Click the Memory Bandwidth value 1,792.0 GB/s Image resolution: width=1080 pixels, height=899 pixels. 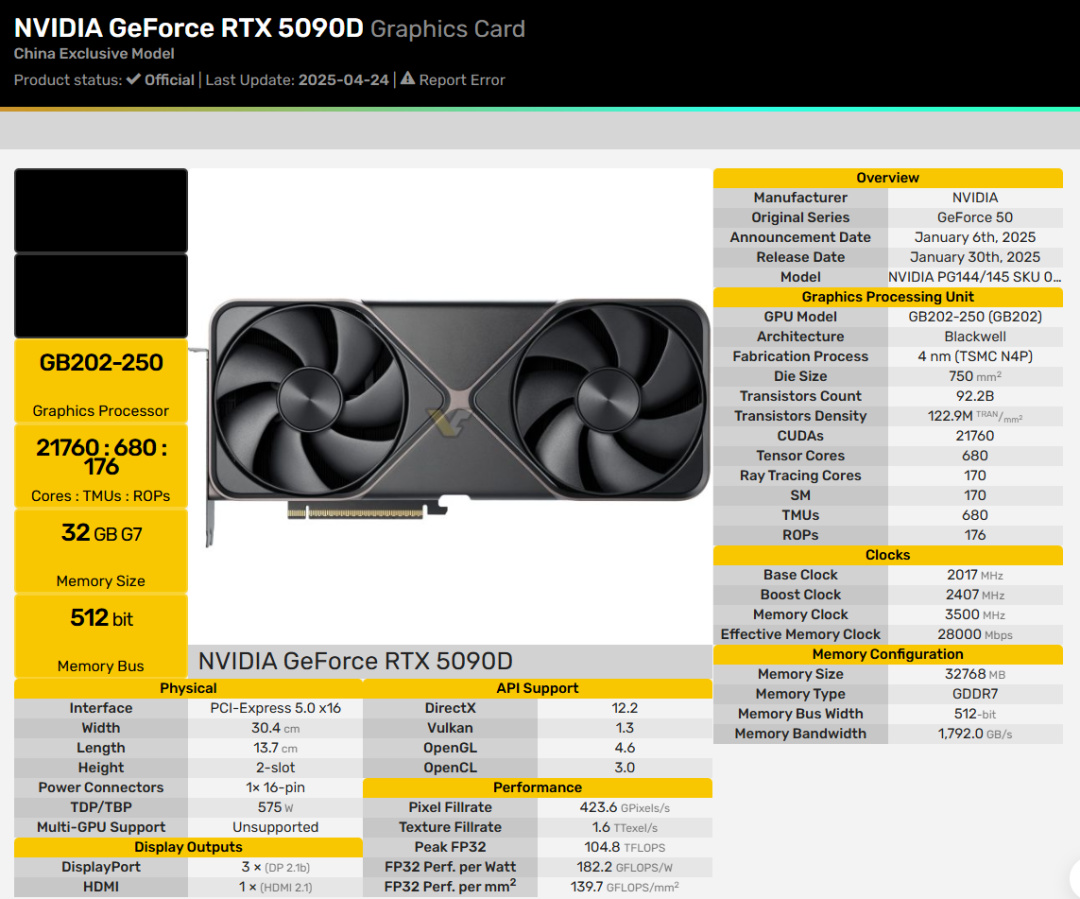[x=975, y=734]
